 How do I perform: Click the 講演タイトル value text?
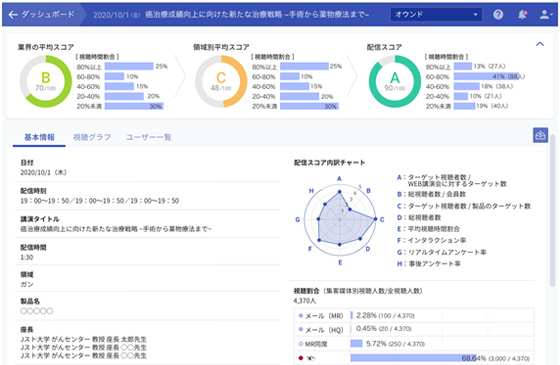(116, 229)
